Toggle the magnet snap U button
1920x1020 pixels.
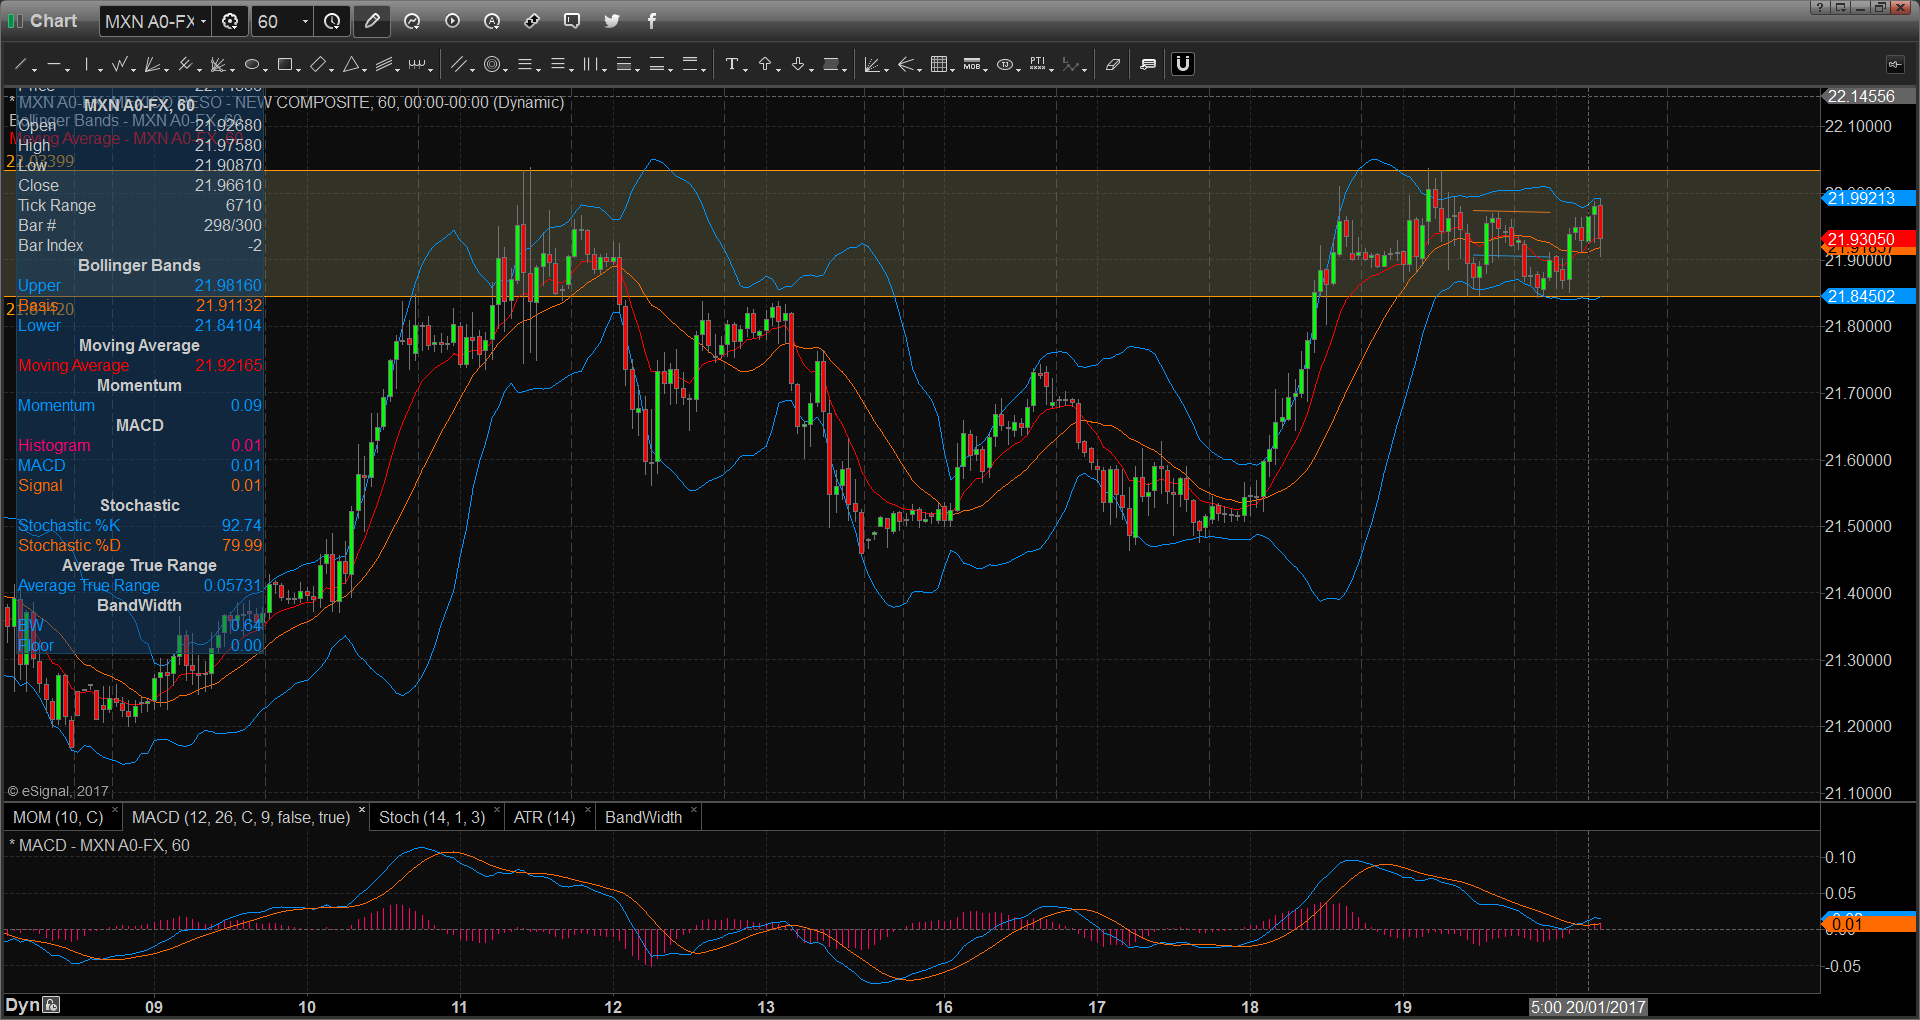click(x=1183, y=64)
